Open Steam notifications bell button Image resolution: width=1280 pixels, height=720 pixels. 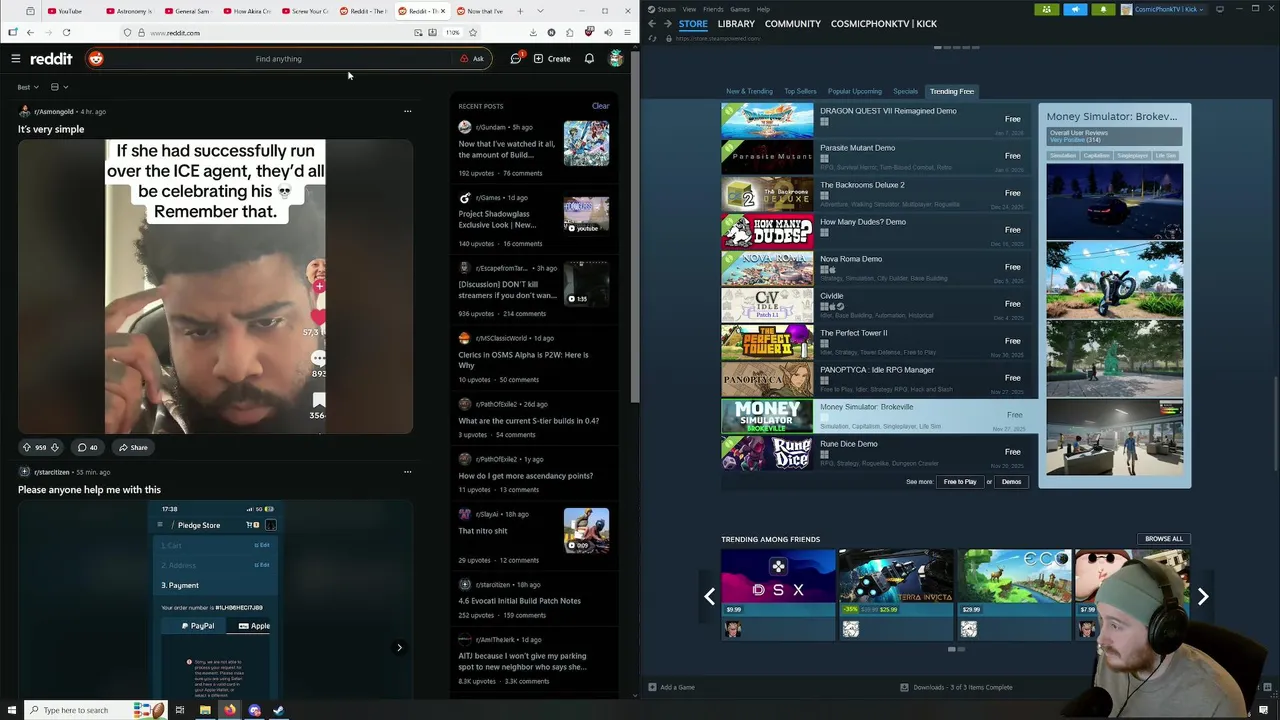[1103, 9]
